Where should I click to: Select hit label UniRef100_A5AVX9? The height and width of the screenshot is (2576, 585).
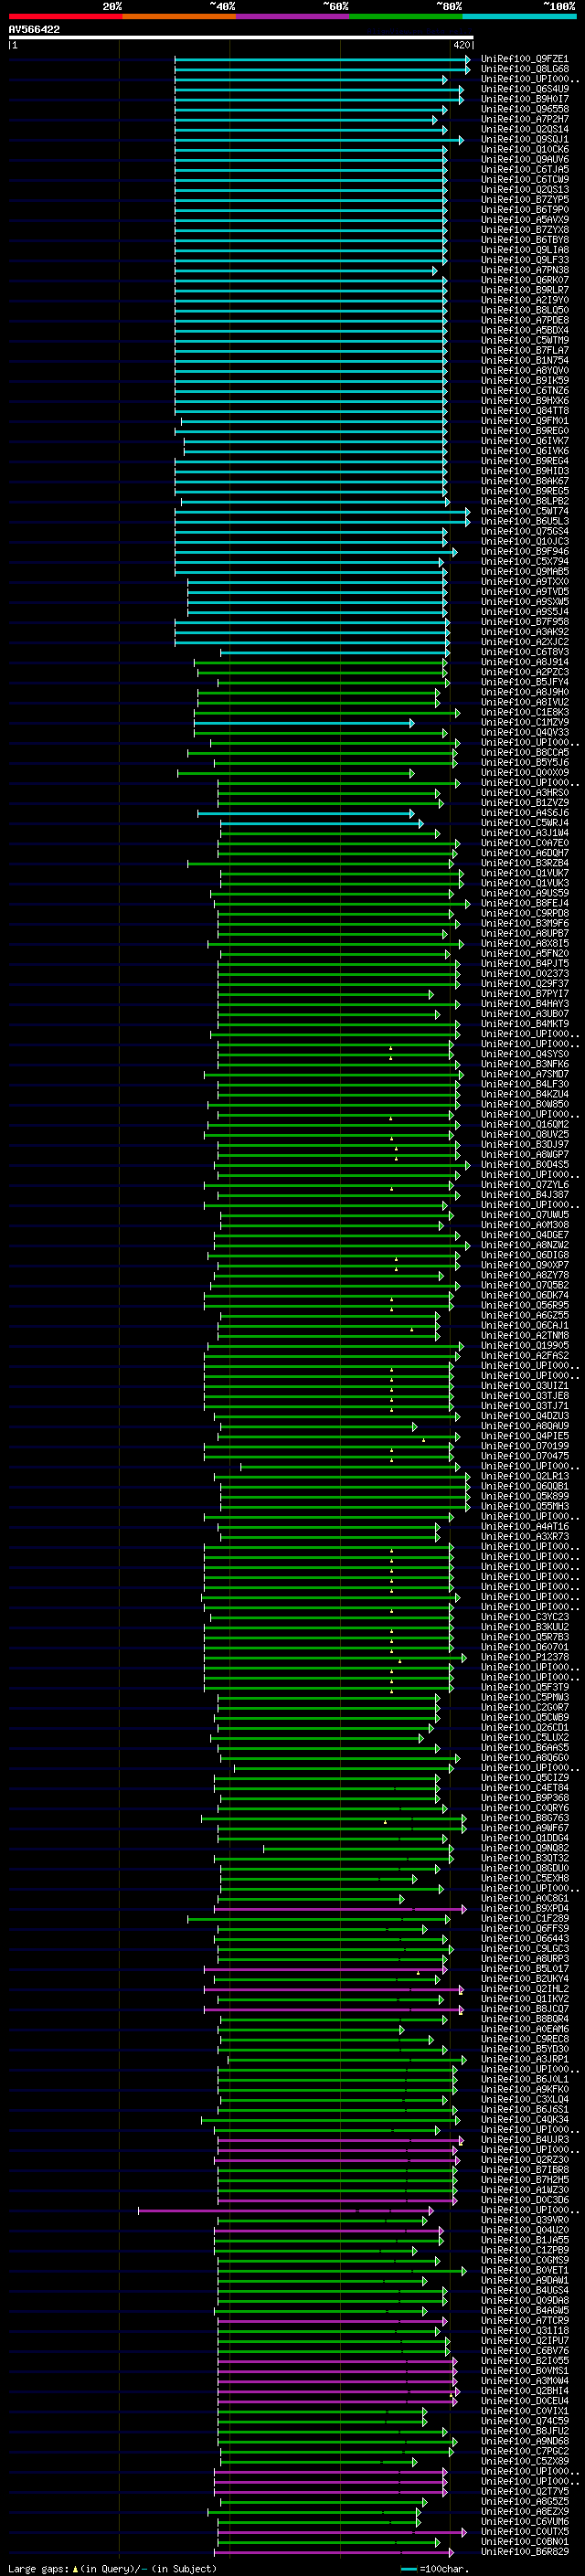pyautogui.click(x=524, y=220)
